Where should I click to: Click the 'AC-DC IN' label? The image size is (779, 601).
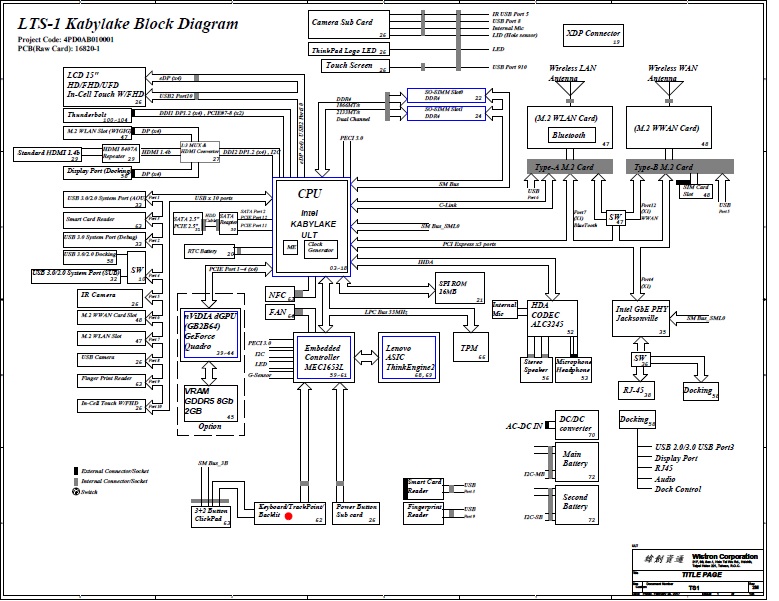tap(524, 426)
